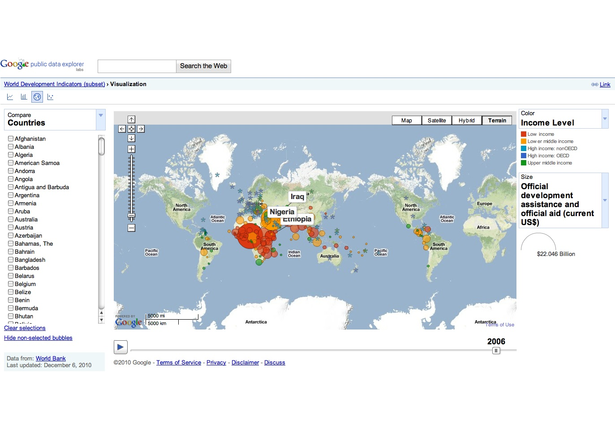The image size is (615, 424).
Task: Check the Bahrain checkbox
Action: tap(11, 251)
